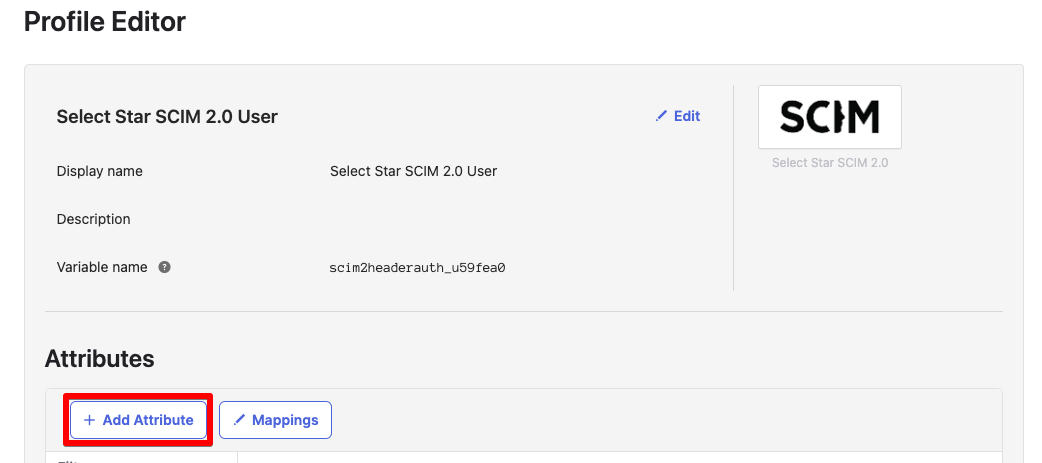Viewport: 1042px width, 463px height.
Task: Click the pencil icon beside Edit
Action: coord(661,116)
